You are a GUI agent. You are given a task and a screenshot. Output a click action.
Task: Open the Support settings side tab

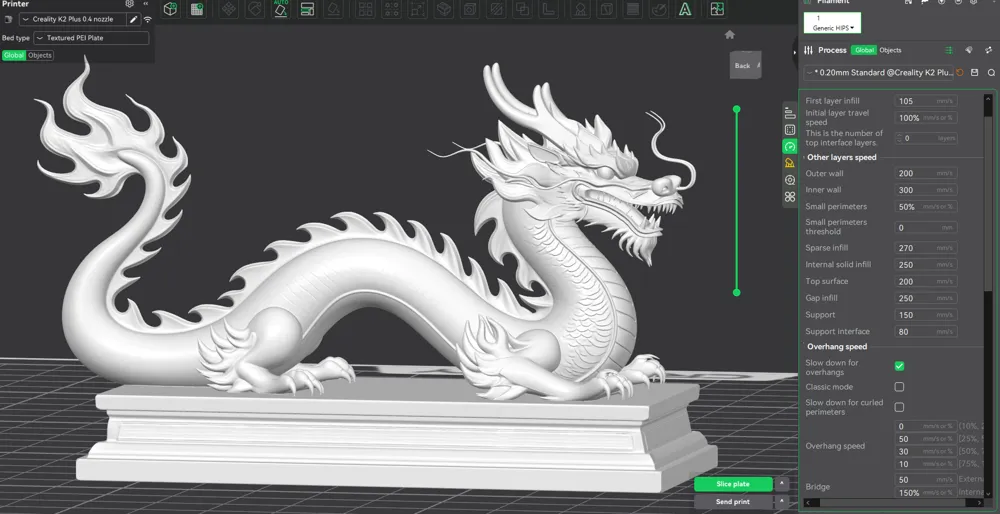coord(790,163)
